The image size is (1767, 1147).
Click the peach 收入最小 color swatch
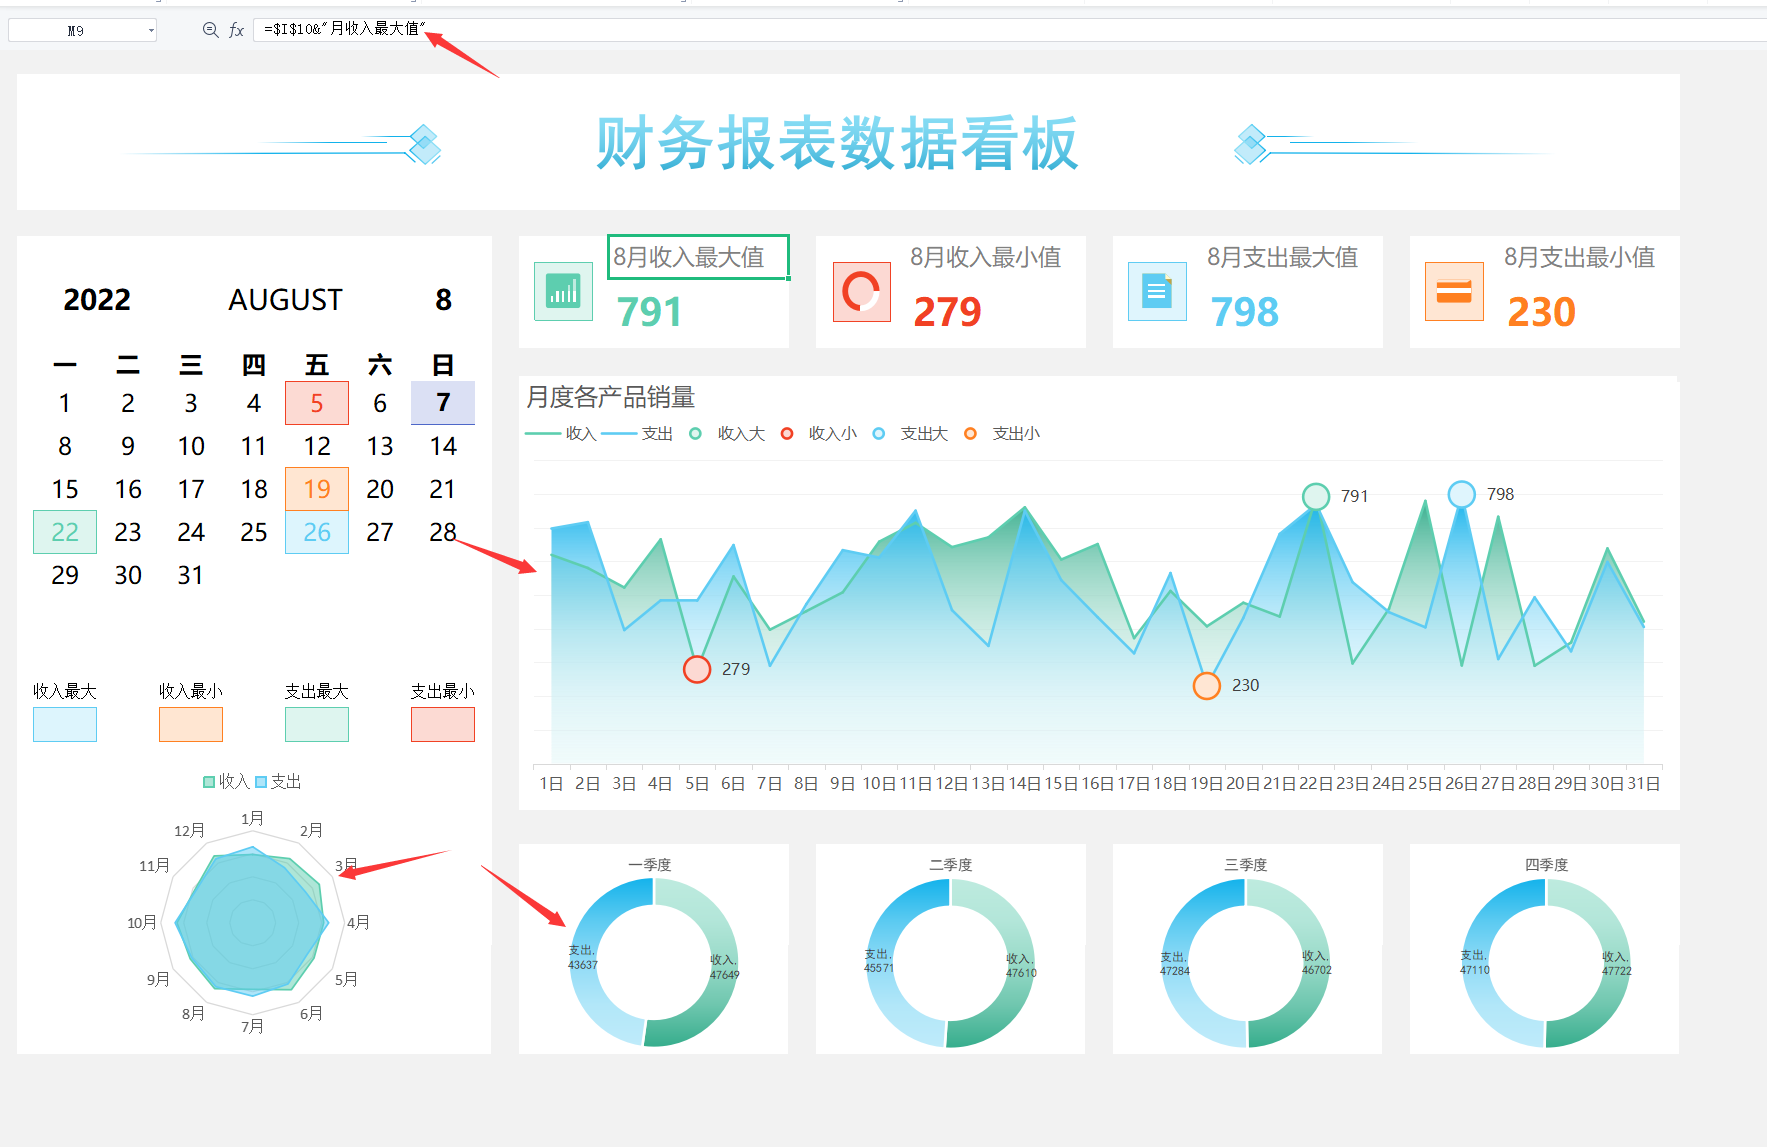tap(191, 724)
